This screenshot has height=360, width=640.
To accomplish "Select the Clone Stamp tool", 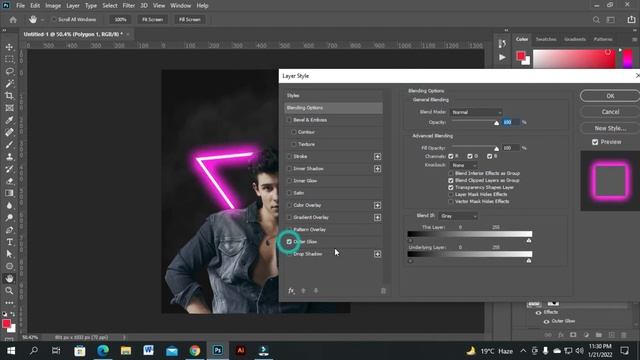I will point(9,157).
